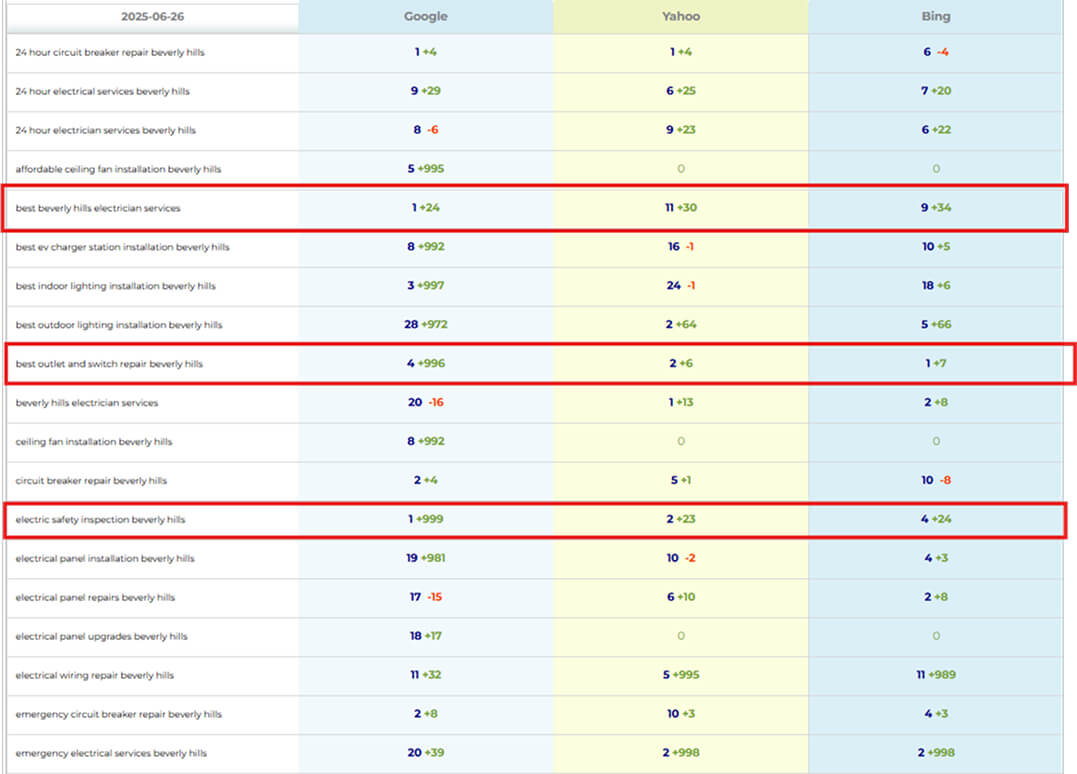Select keyword '24 hour circuit breaker repair beverly hills'

[110, 52]
